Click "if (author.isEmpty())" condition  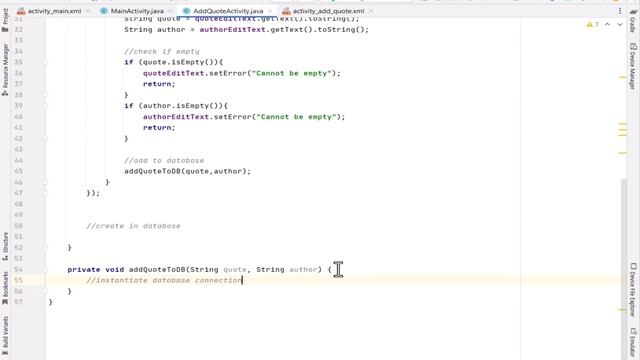pos(176,106)
